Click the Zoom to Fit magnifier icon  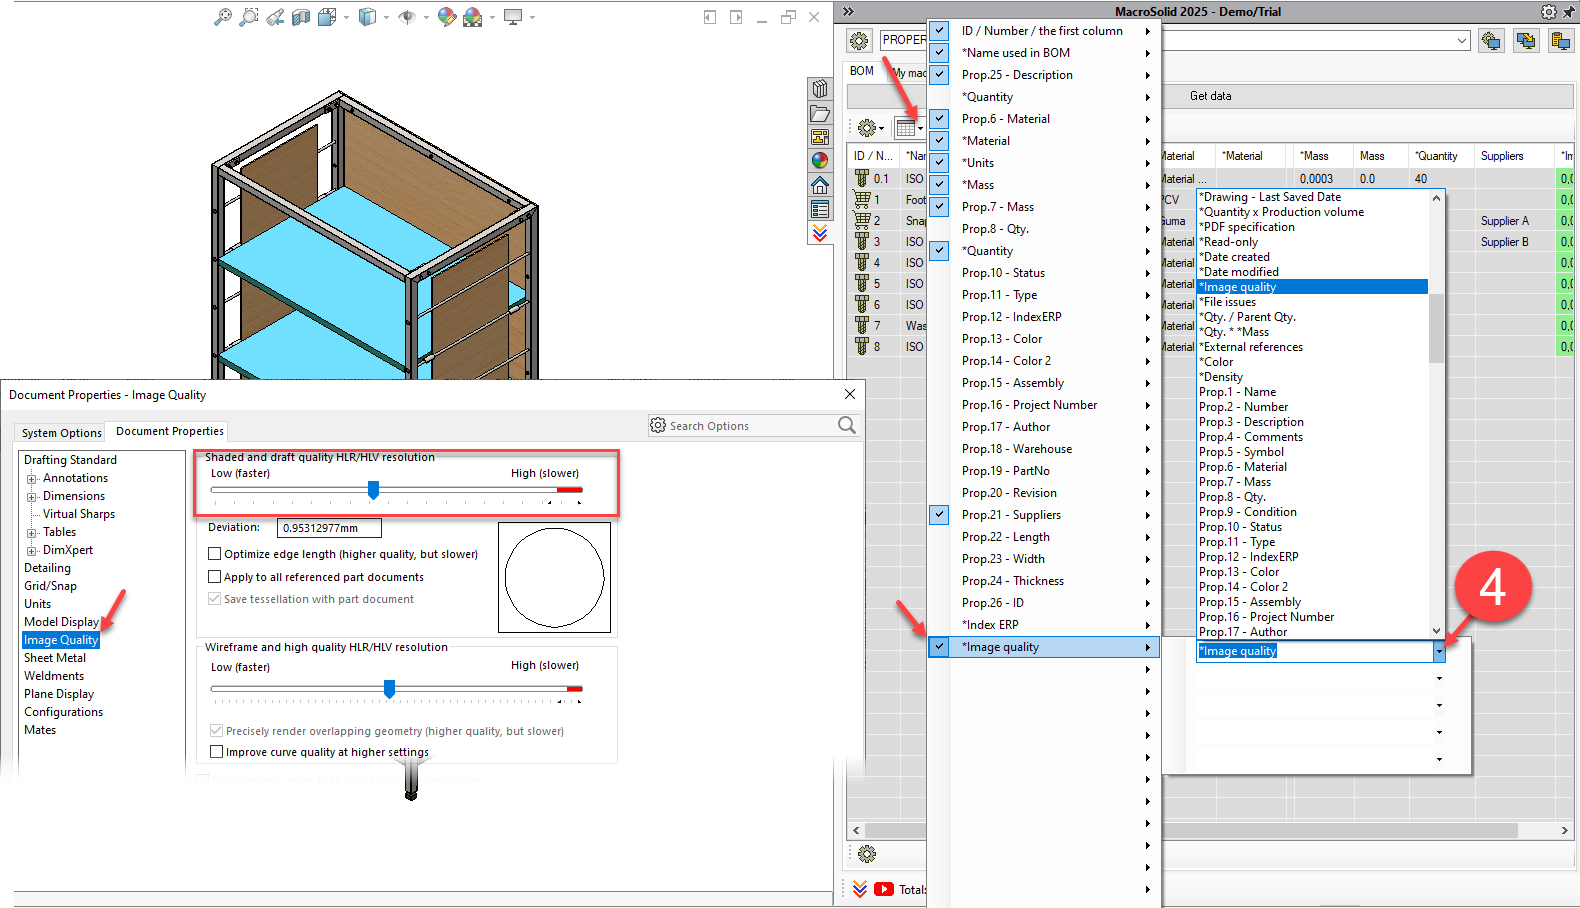tap(223, 17)
